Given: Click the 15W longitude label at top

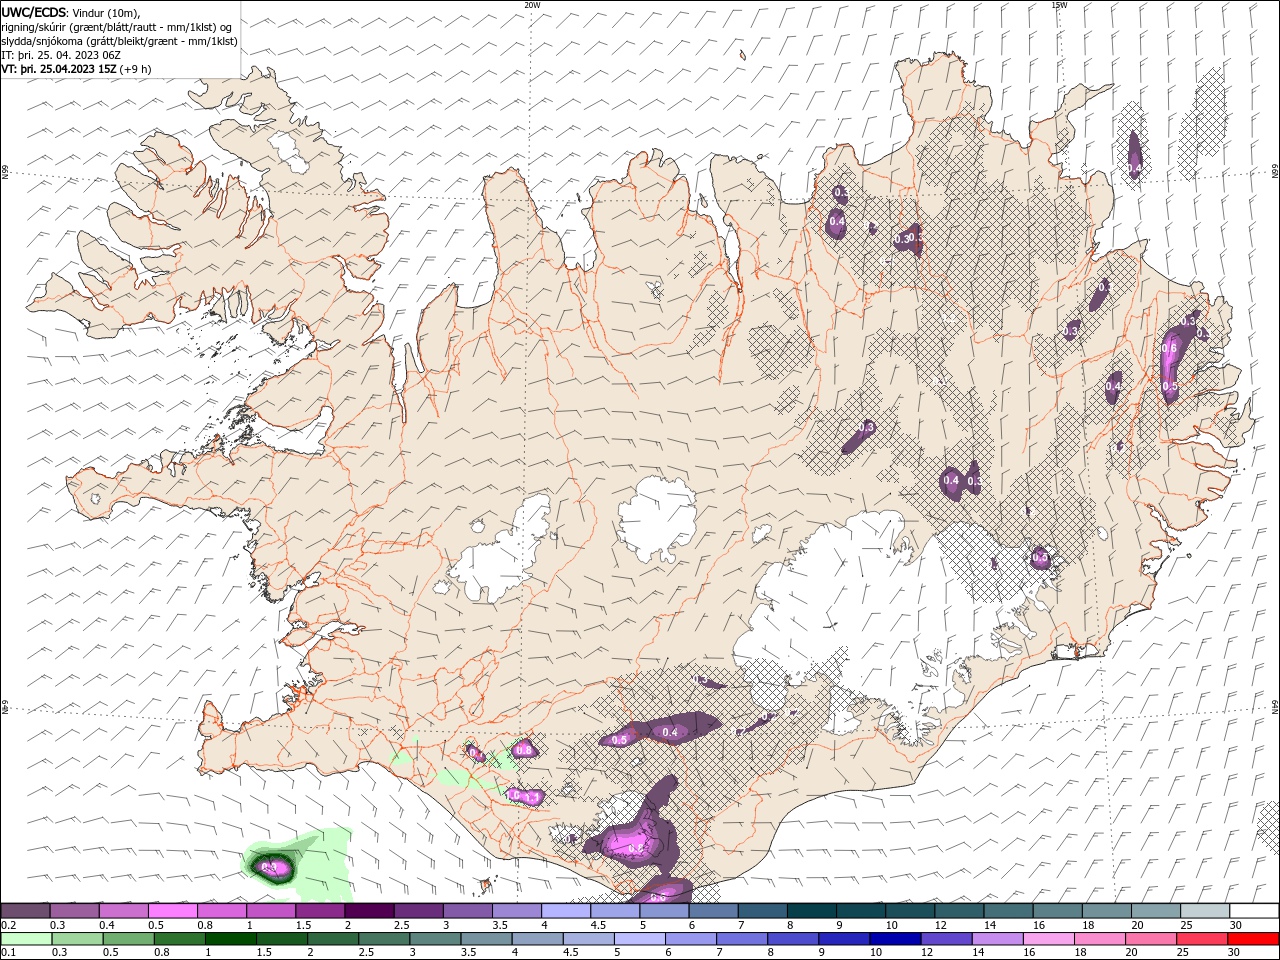Looking at the screenshot, I should (1059, 5).
